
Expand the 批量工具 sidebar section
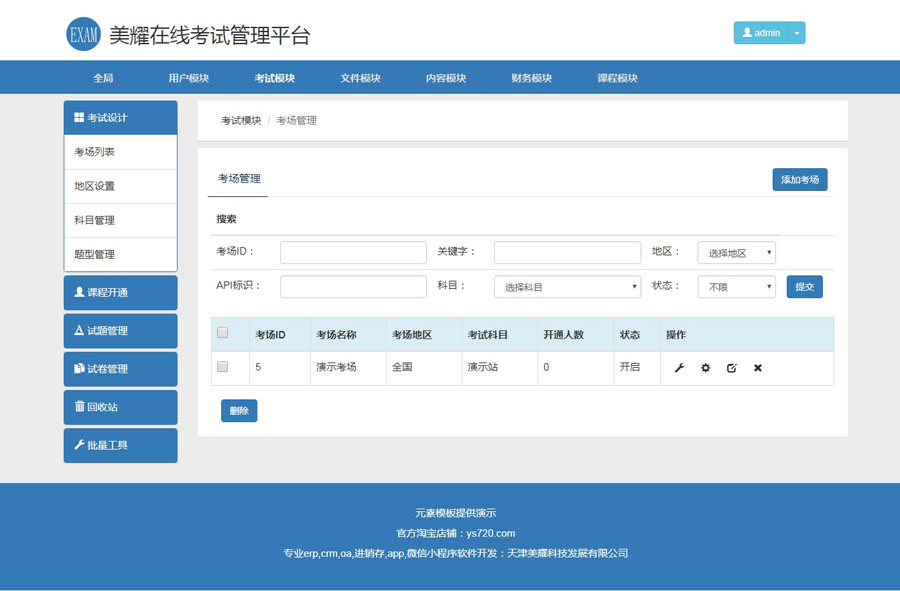tap(121, 445)
